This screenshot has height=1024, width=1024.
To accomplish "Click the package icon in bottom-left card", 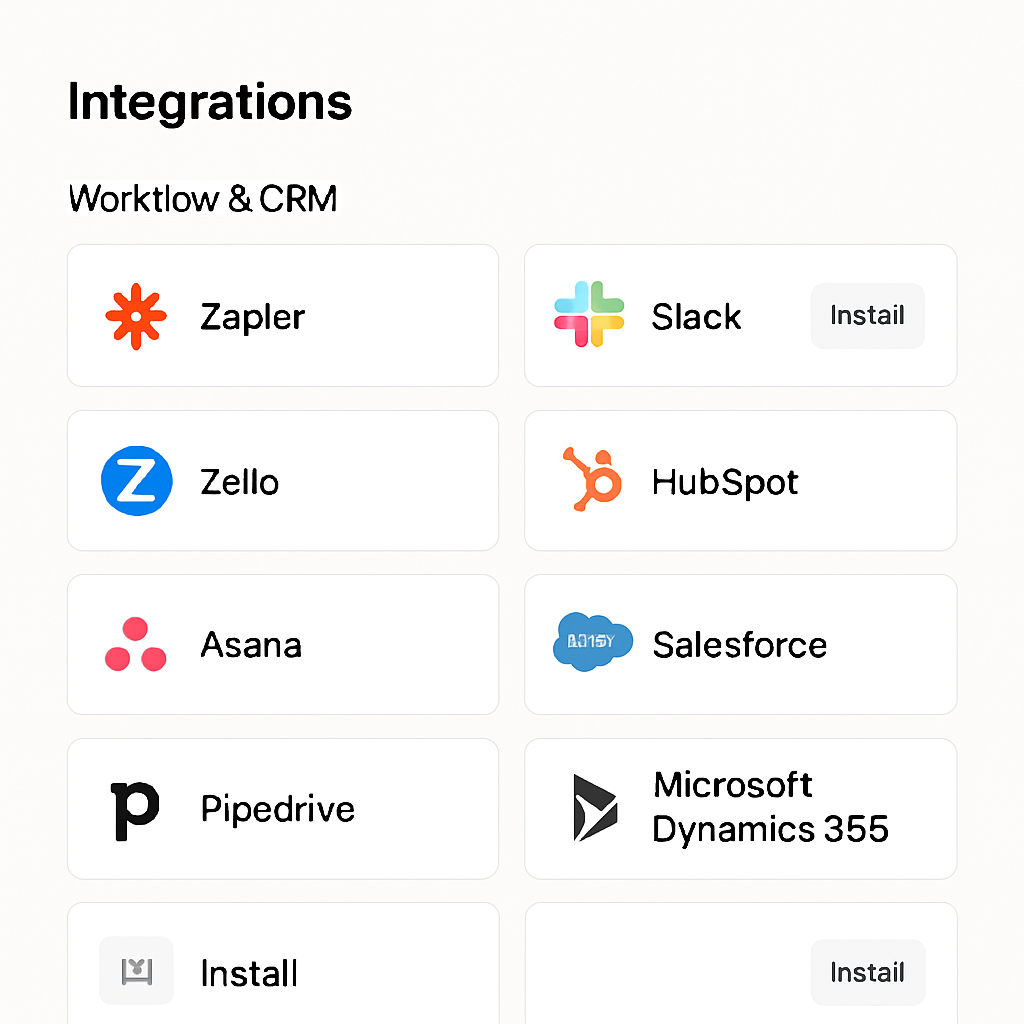I will pos(135,970).
